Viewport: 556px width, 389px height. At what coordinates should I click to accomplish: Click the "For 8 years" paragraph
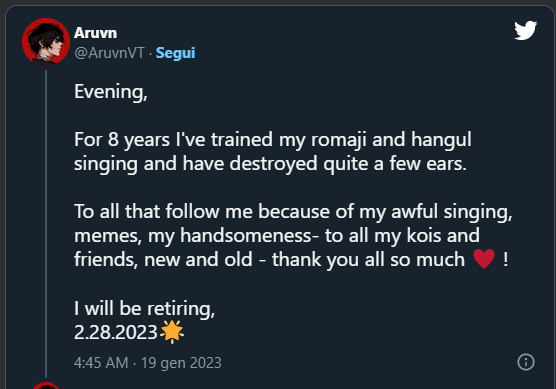coord(273,151)
